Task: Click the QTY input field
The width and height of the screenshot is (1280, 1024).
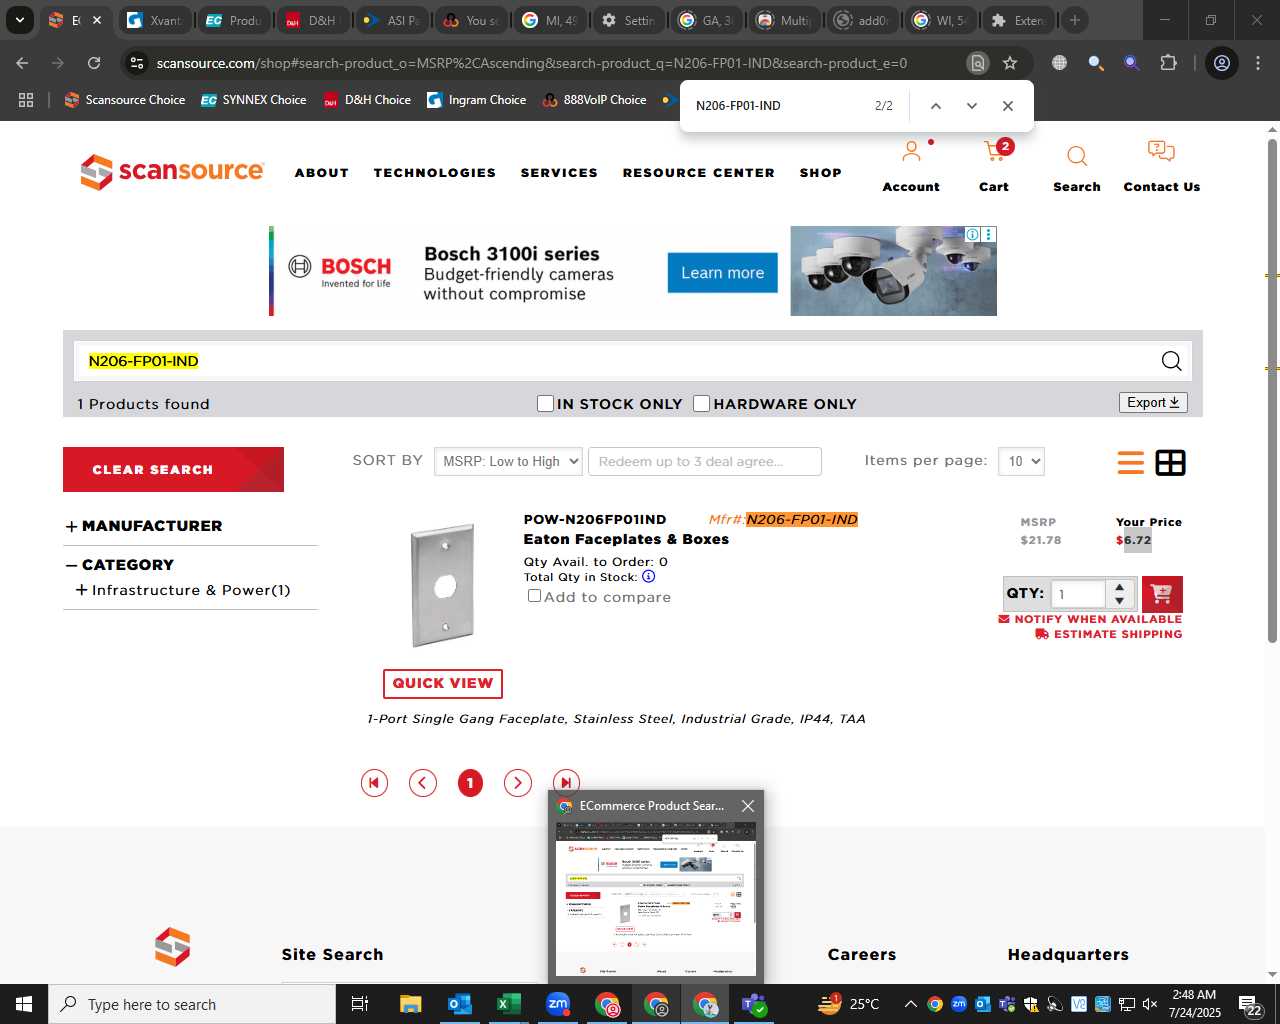Action: tap(1078, 594)
